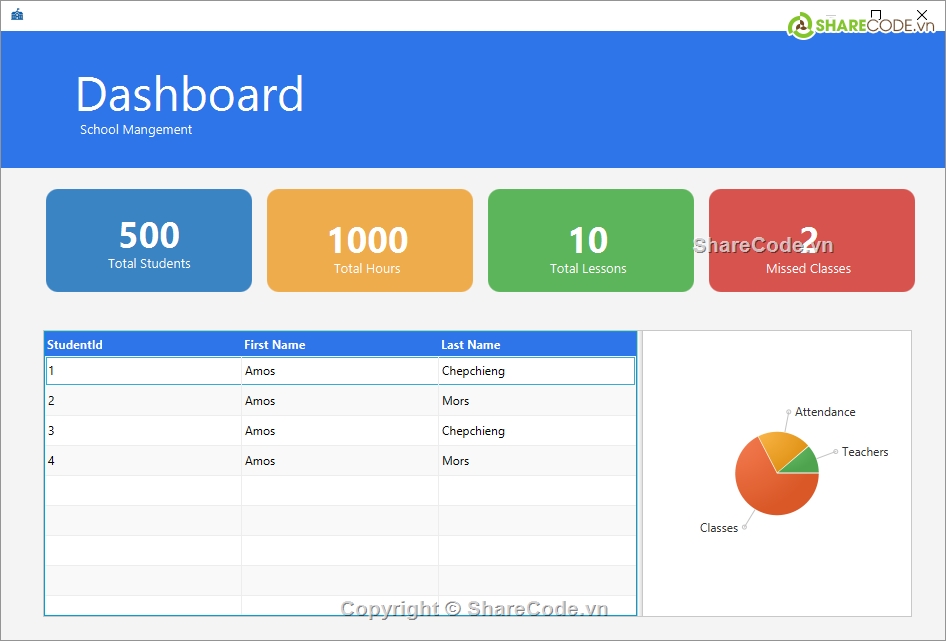Click the Classes label beside the pie
Screen dimensions: 946x641
point(718,528)
